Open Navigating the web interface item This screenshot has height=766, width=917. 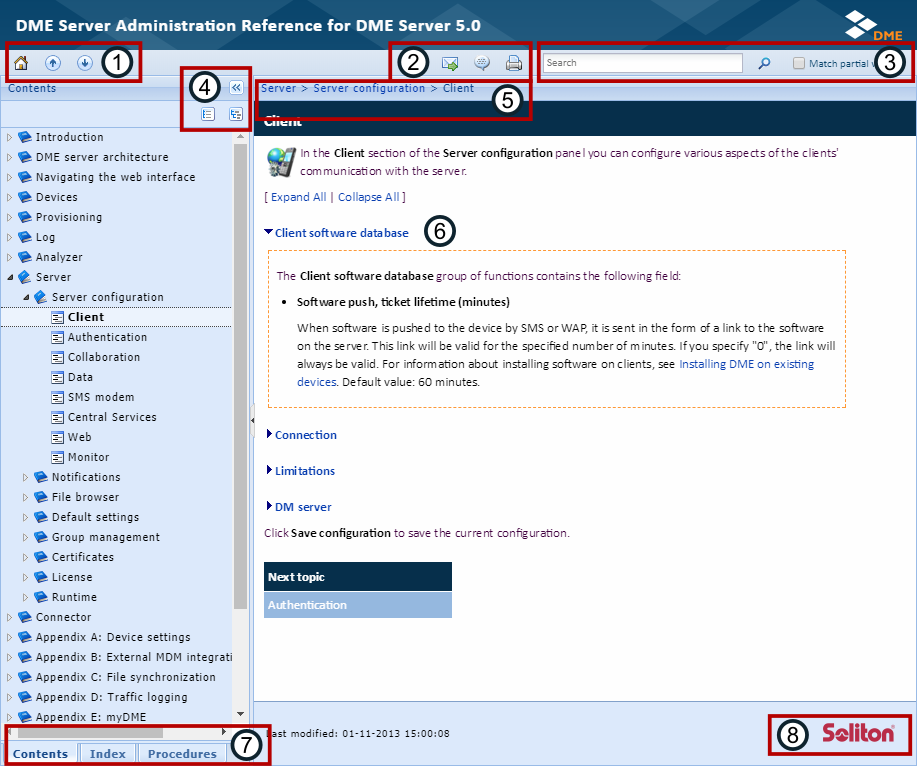click(x=115, y=177)
